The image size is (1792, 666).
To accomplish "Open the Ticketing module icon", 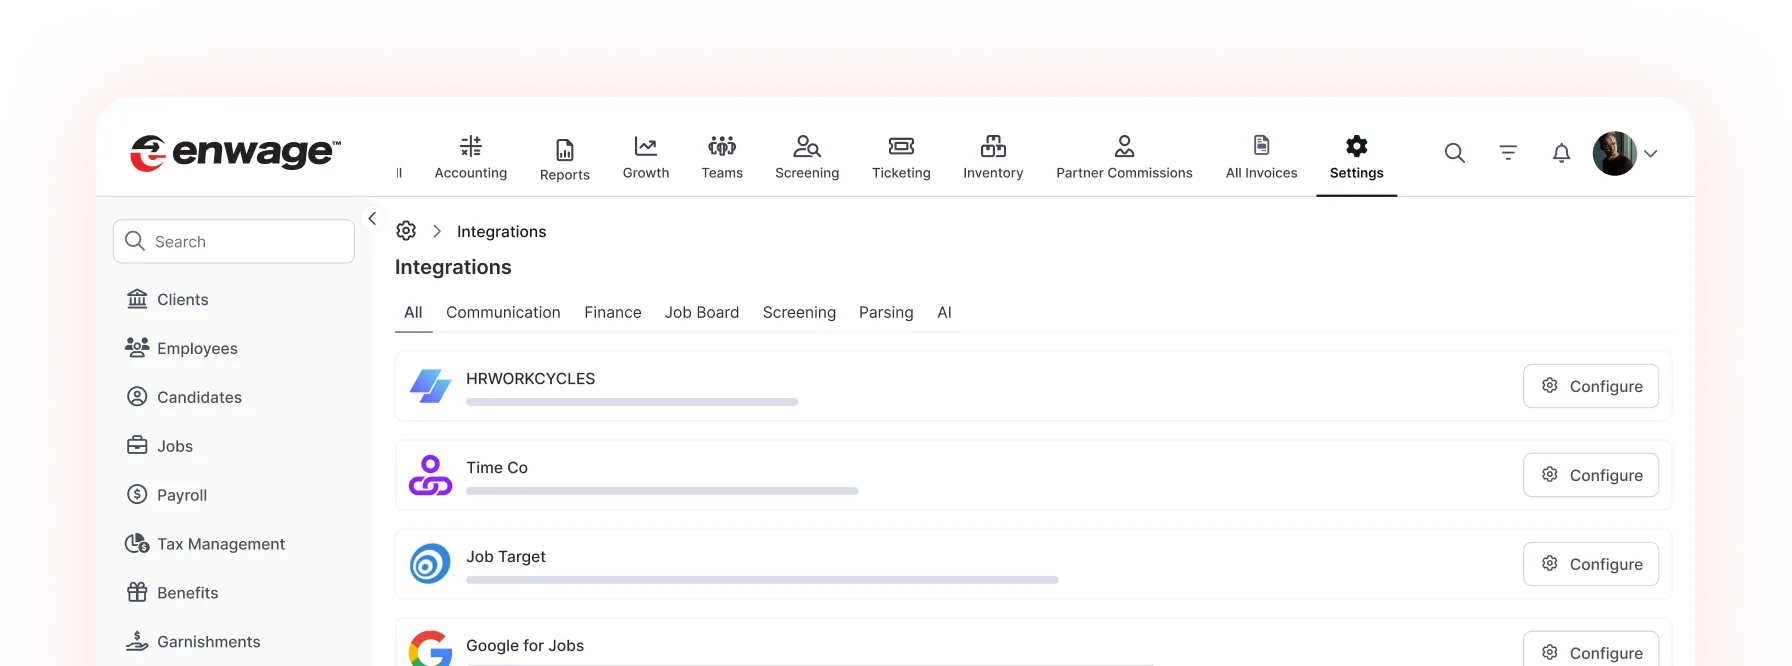I will tap(901, 147).
